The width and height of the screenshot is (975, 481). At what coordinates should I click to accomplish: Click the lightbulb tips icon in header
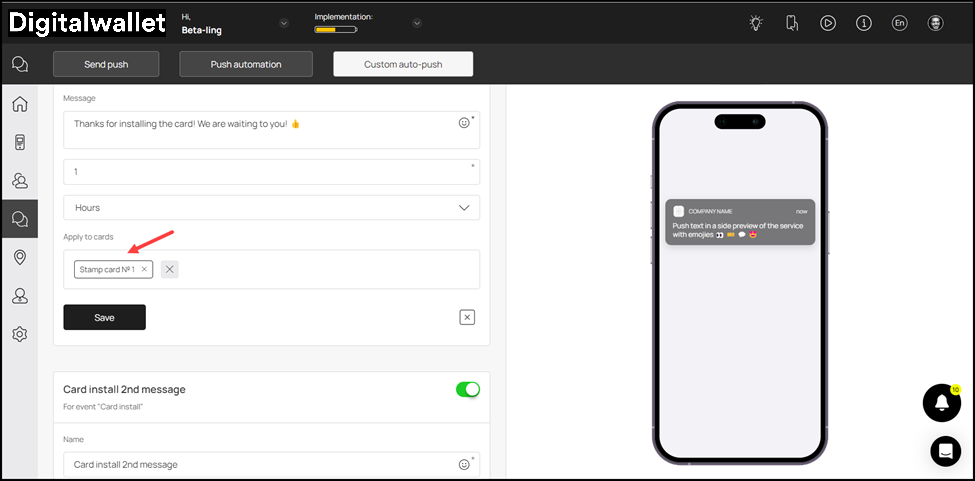pyautogui.click(x=756, y=23)
